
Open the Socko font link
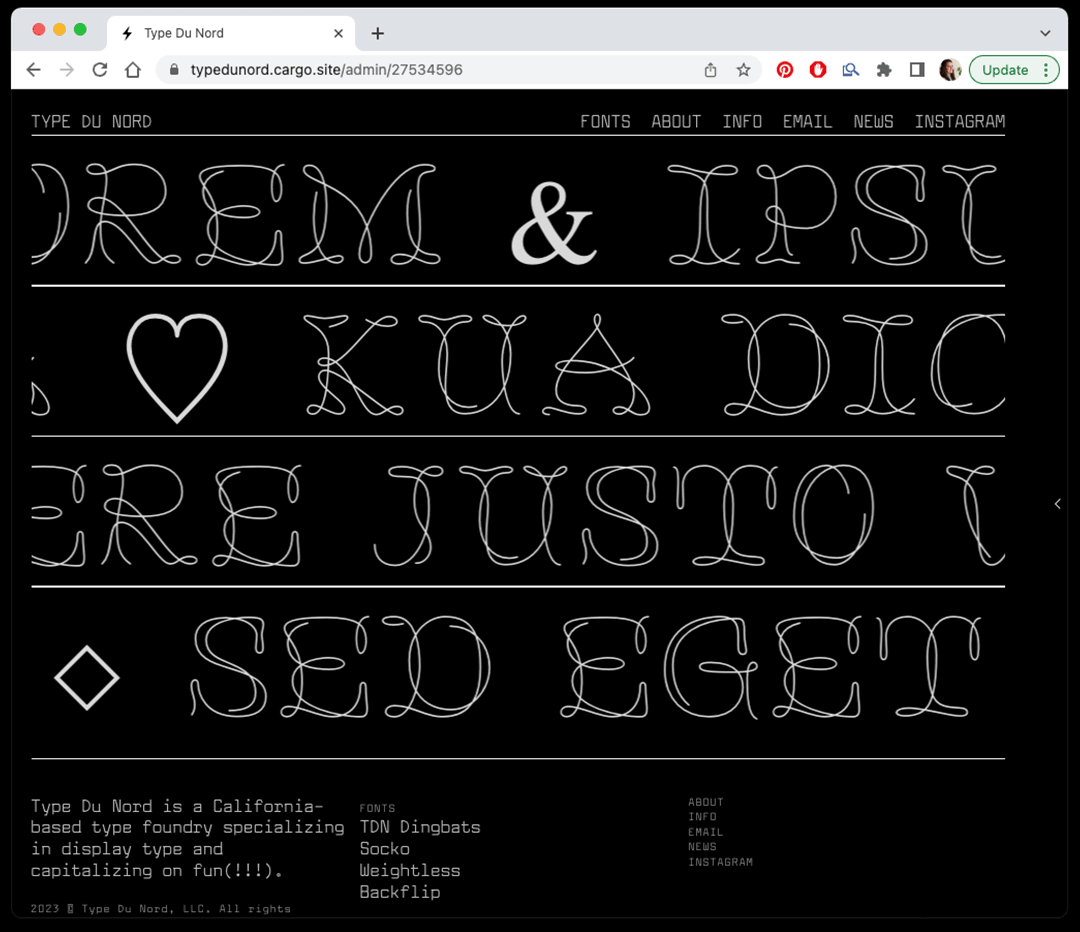coord(384,849)
